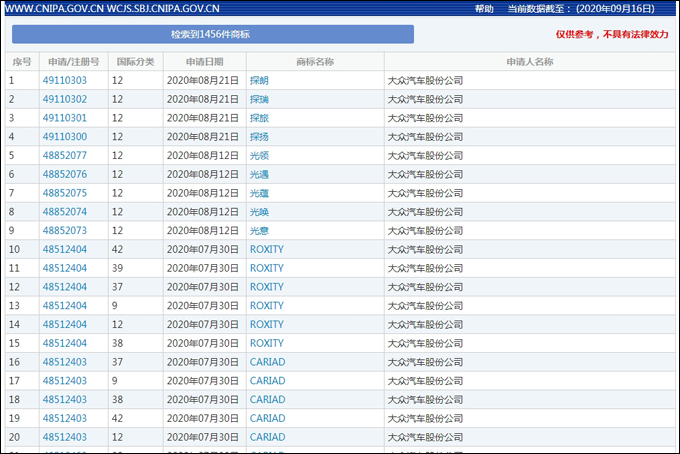Open the trademark name link in row 2

click(259, 99)
